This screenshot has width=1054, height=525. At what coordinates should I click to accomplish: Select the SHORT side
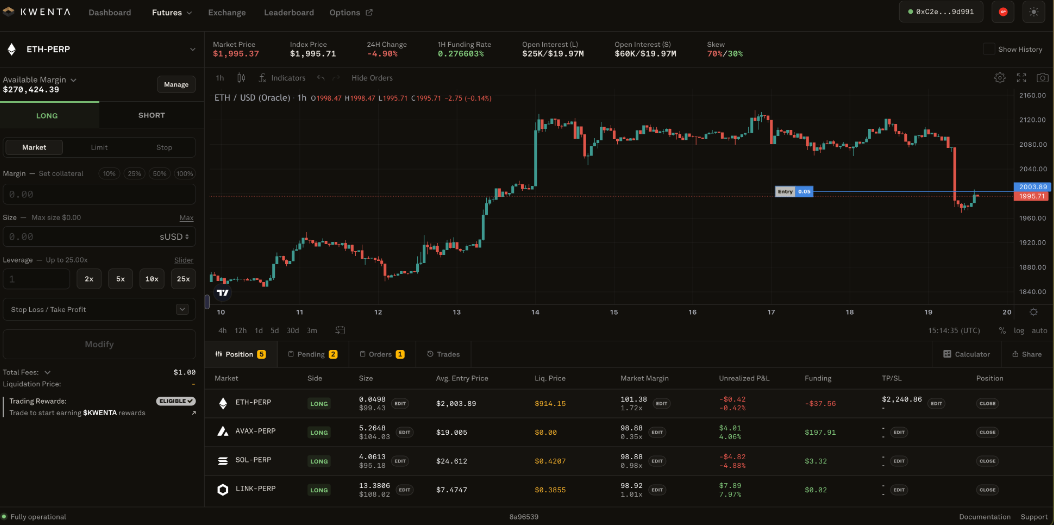(151, 115)
